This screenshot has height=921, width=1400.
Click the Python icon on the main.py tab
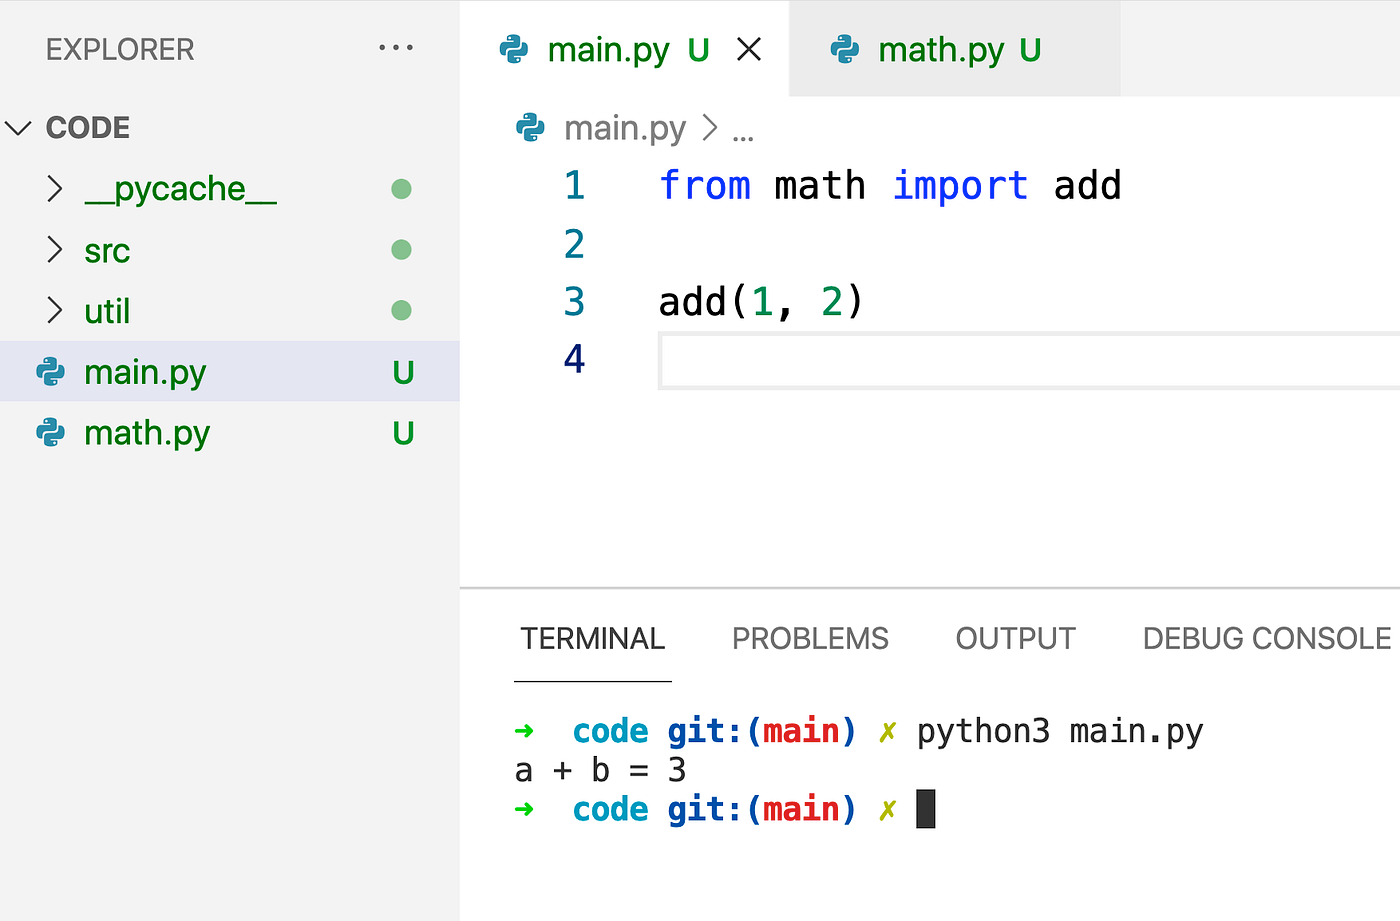pos(513,49)
